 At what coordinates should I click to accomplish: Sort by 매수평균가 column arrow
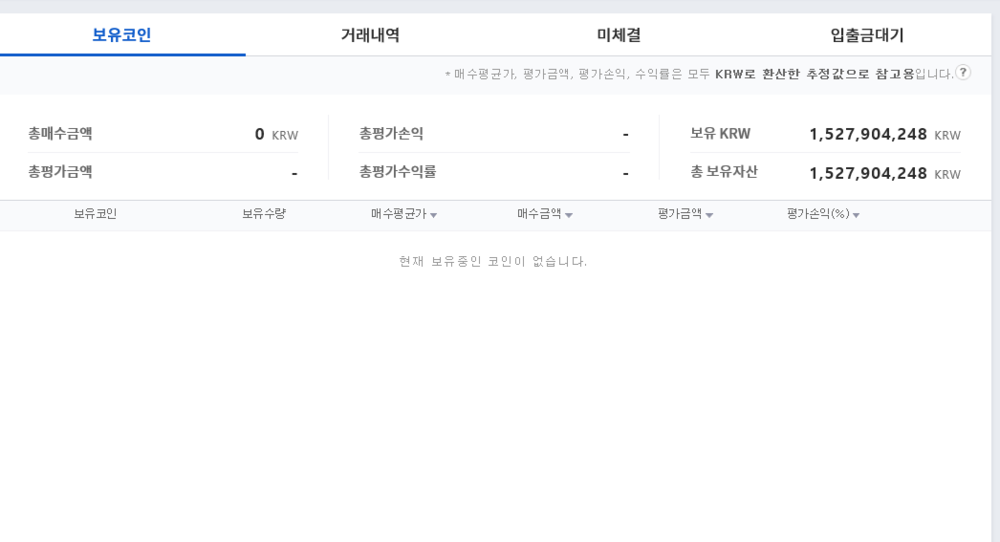[x=433, y=215]
